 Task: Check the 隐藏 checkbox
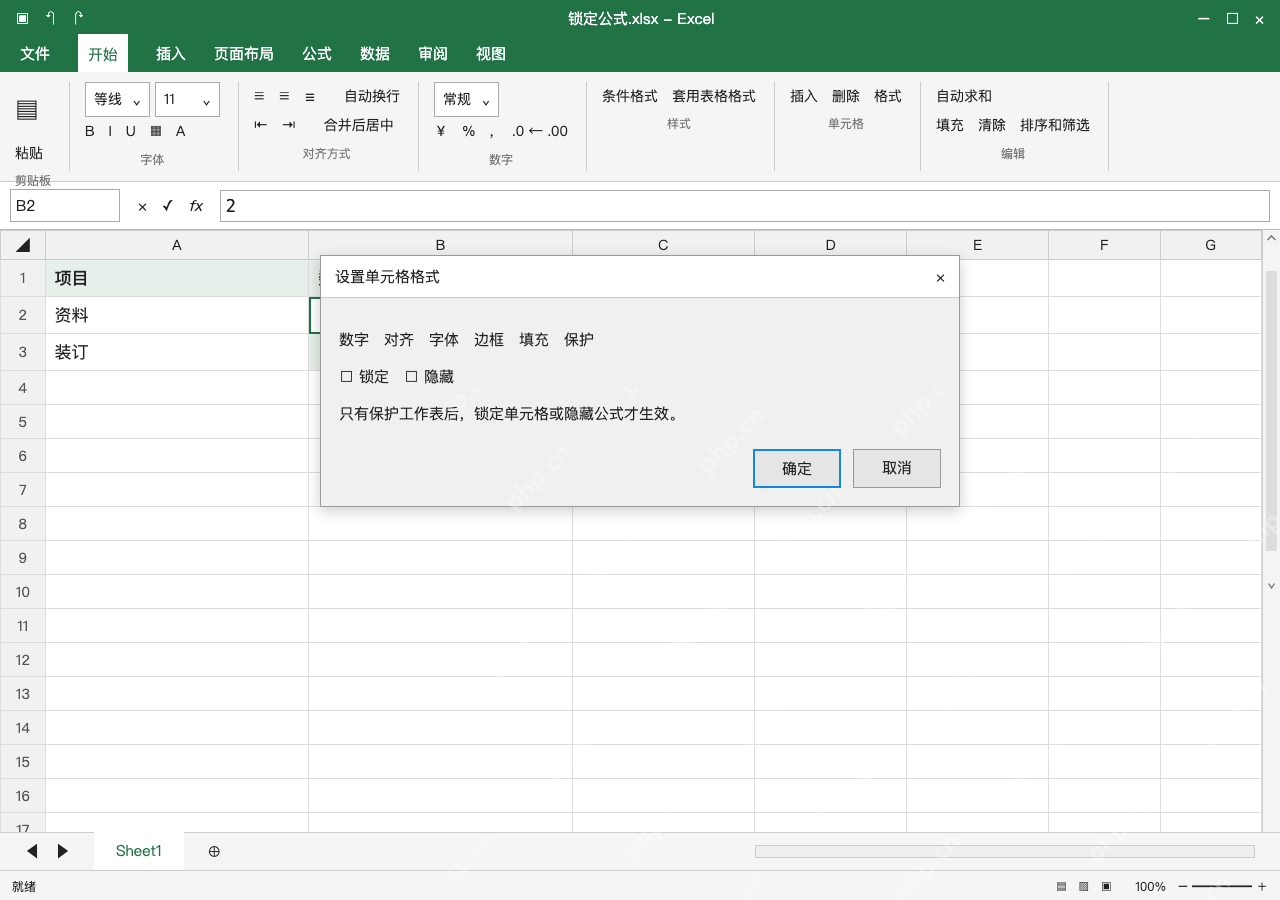(x=411, y=377)
